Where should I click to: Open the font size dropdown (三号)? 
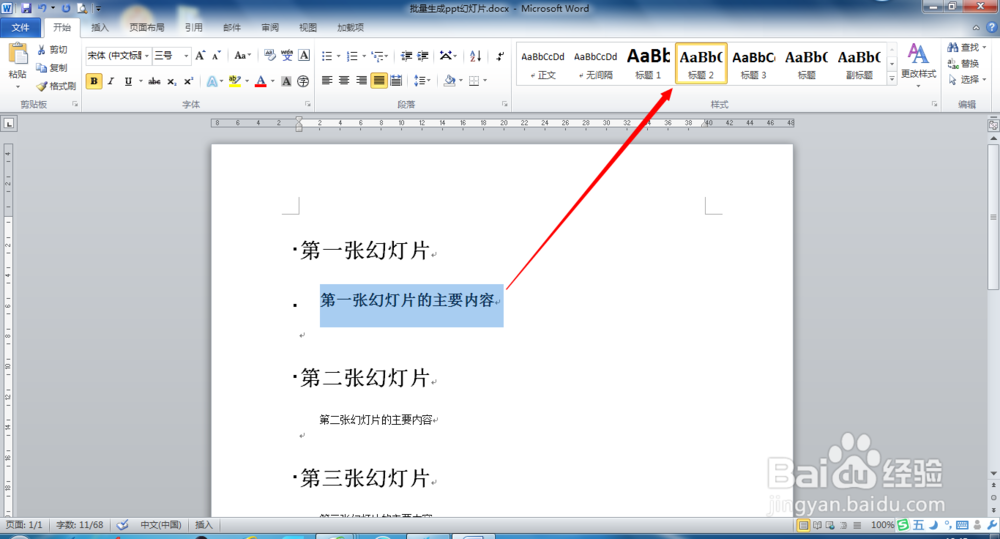pos(186,56)
